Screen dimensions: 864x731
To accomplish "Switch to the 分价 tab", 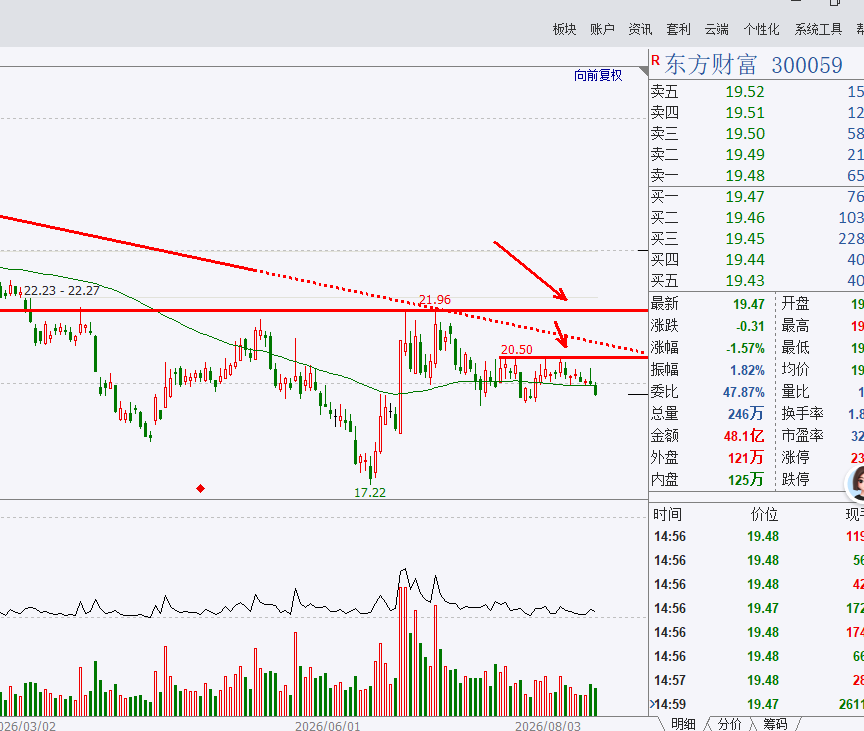I will 728,724.
